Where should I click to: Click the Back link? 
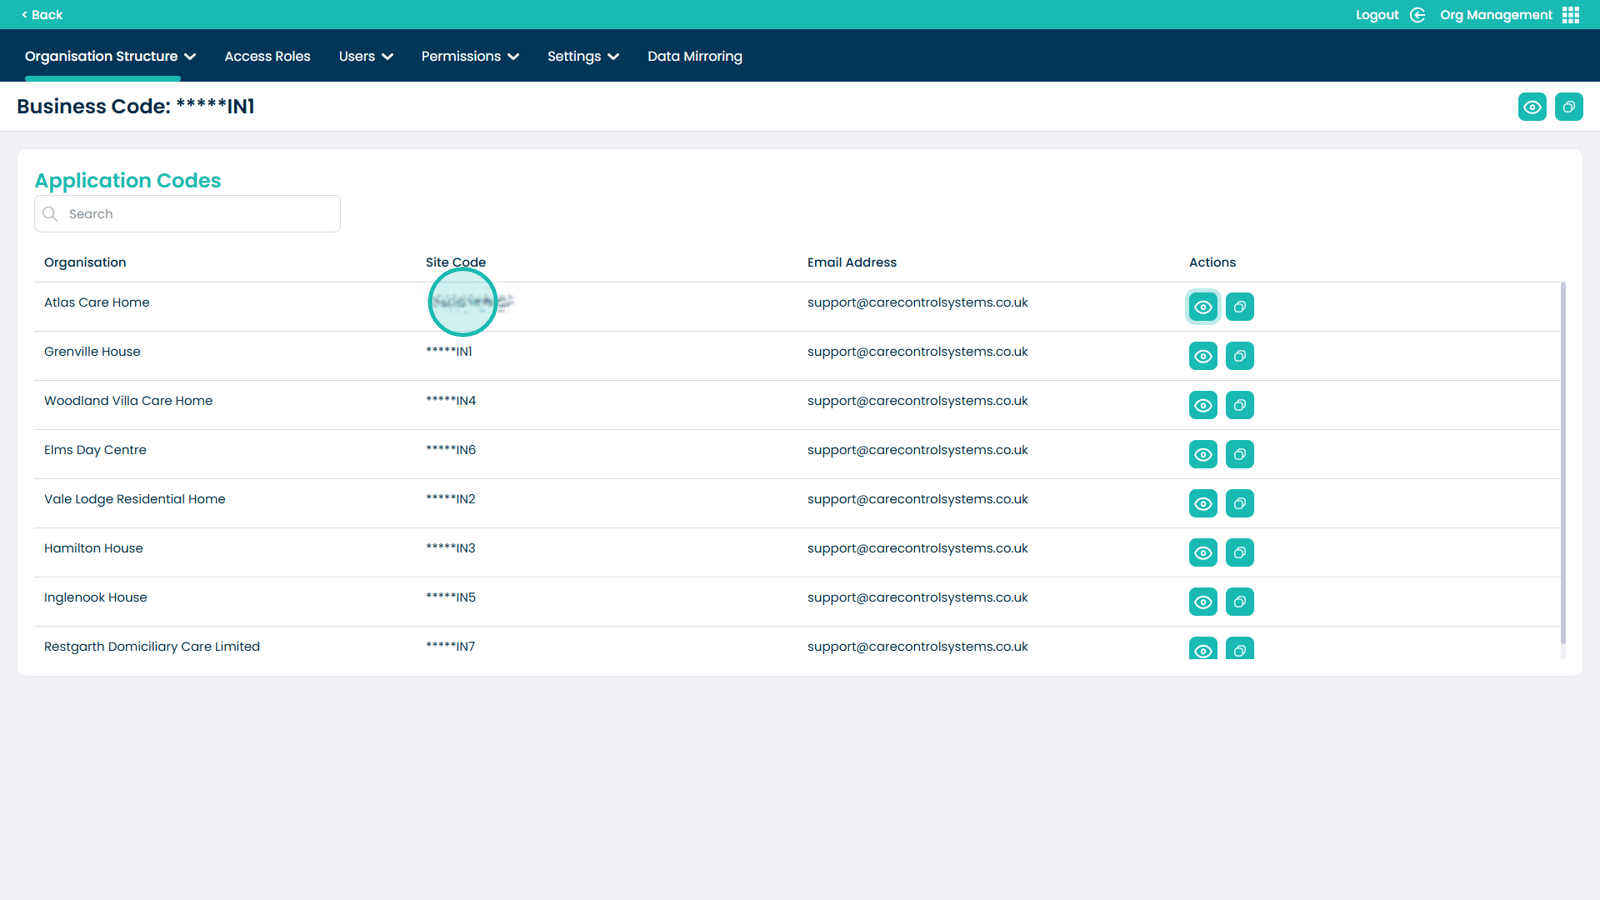click(x=42, y=15)
